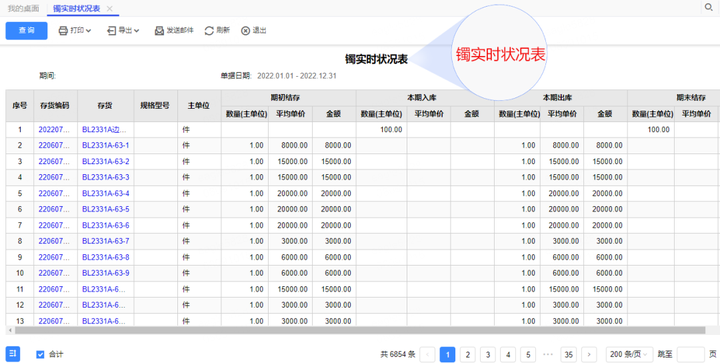Open the BL2331A边... 存货 link

[x=103, y=130]
